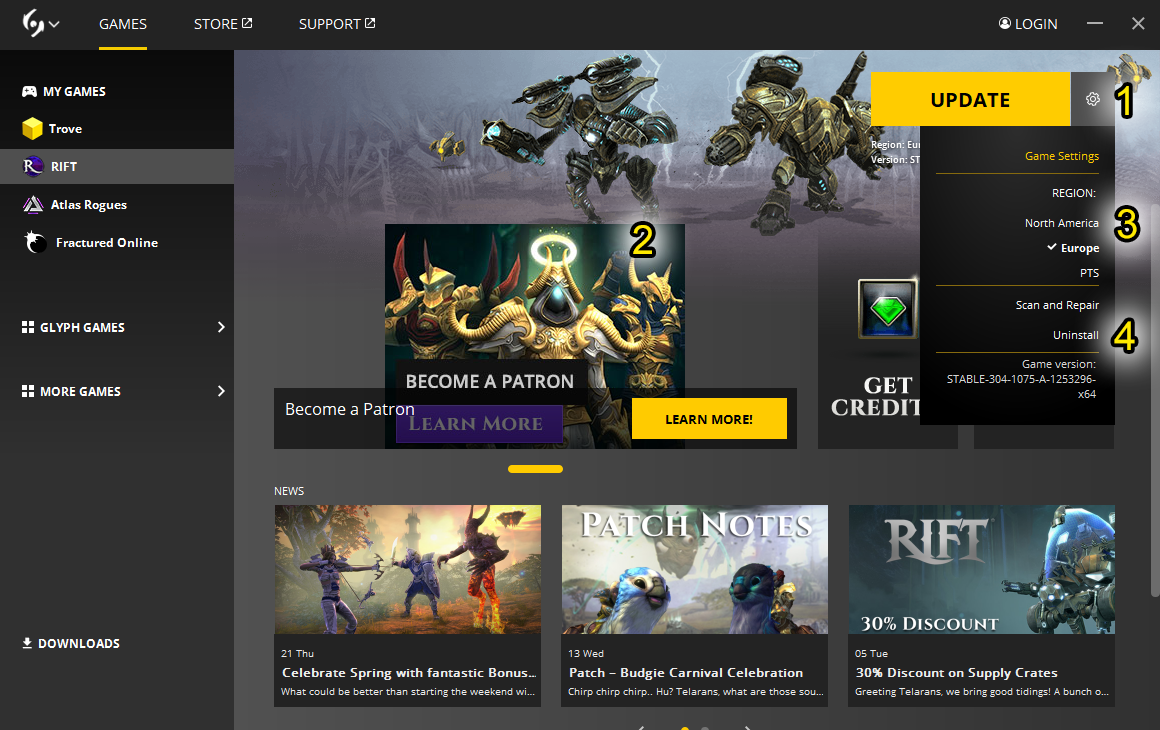Image resolution: width=1160 pixels, height=730 pixels.
Task: Select the Europe region option
Action: (x=1079, y=248)
